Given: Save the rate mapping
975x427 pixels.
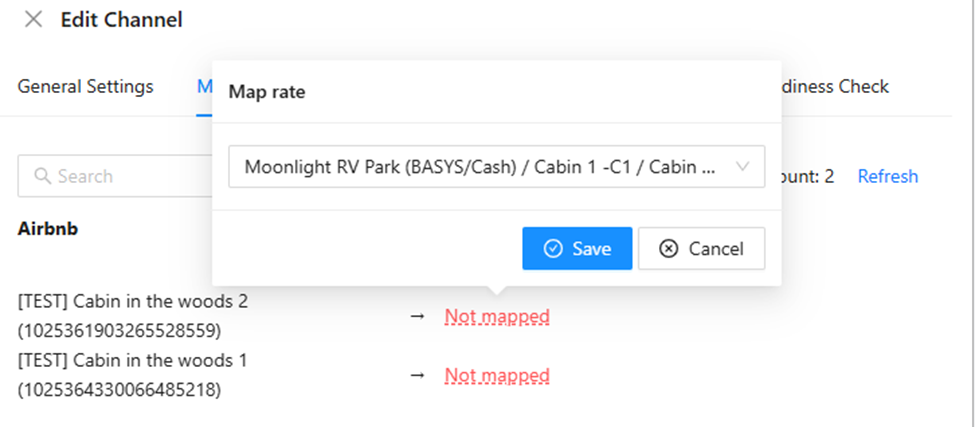Looking at the screenshot, I should point(577,249).
